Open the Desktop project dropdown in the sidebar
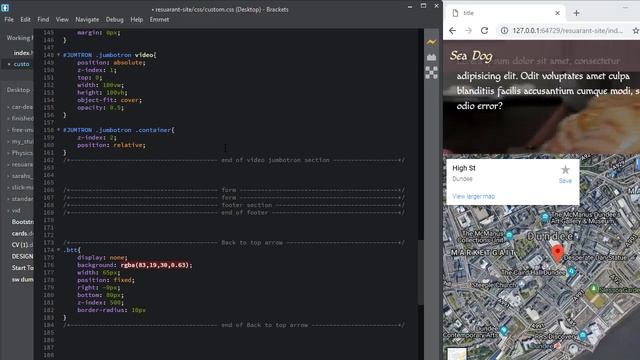 pyautogui.click(x=18, y=90)
